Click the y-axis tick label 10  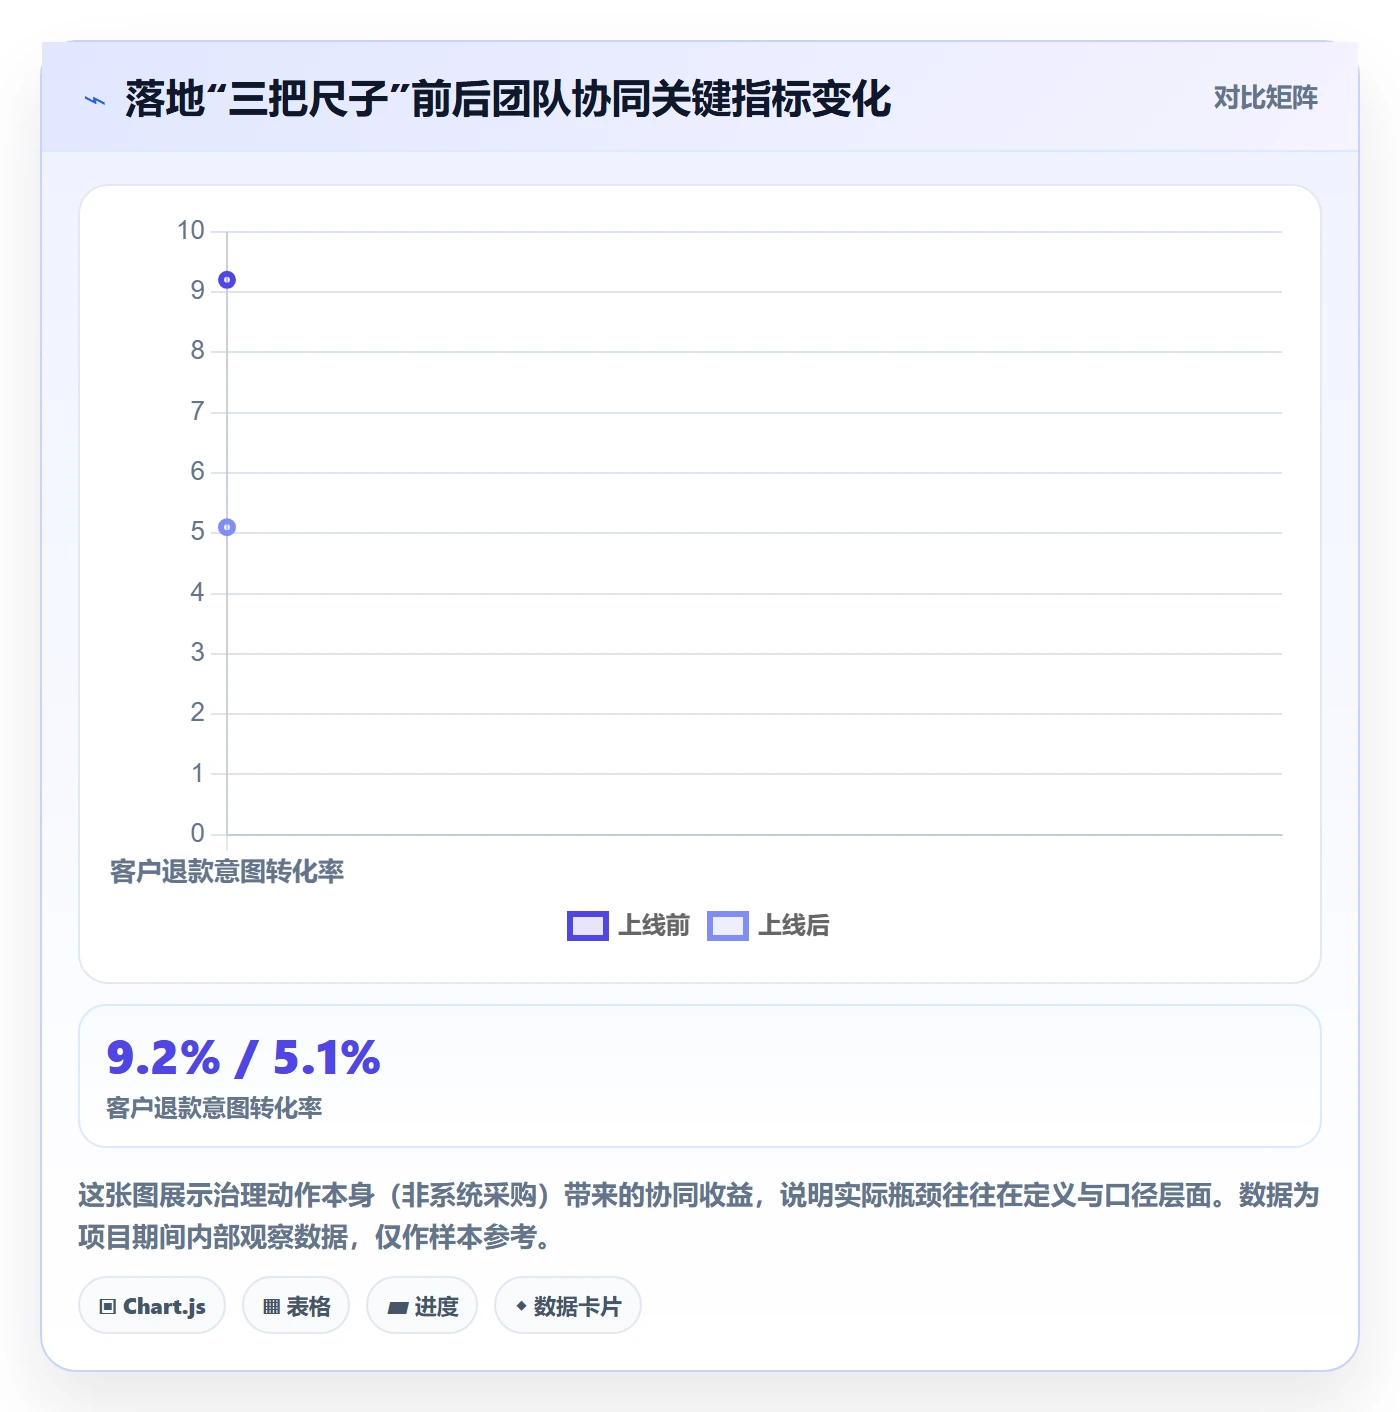[191, 231]
